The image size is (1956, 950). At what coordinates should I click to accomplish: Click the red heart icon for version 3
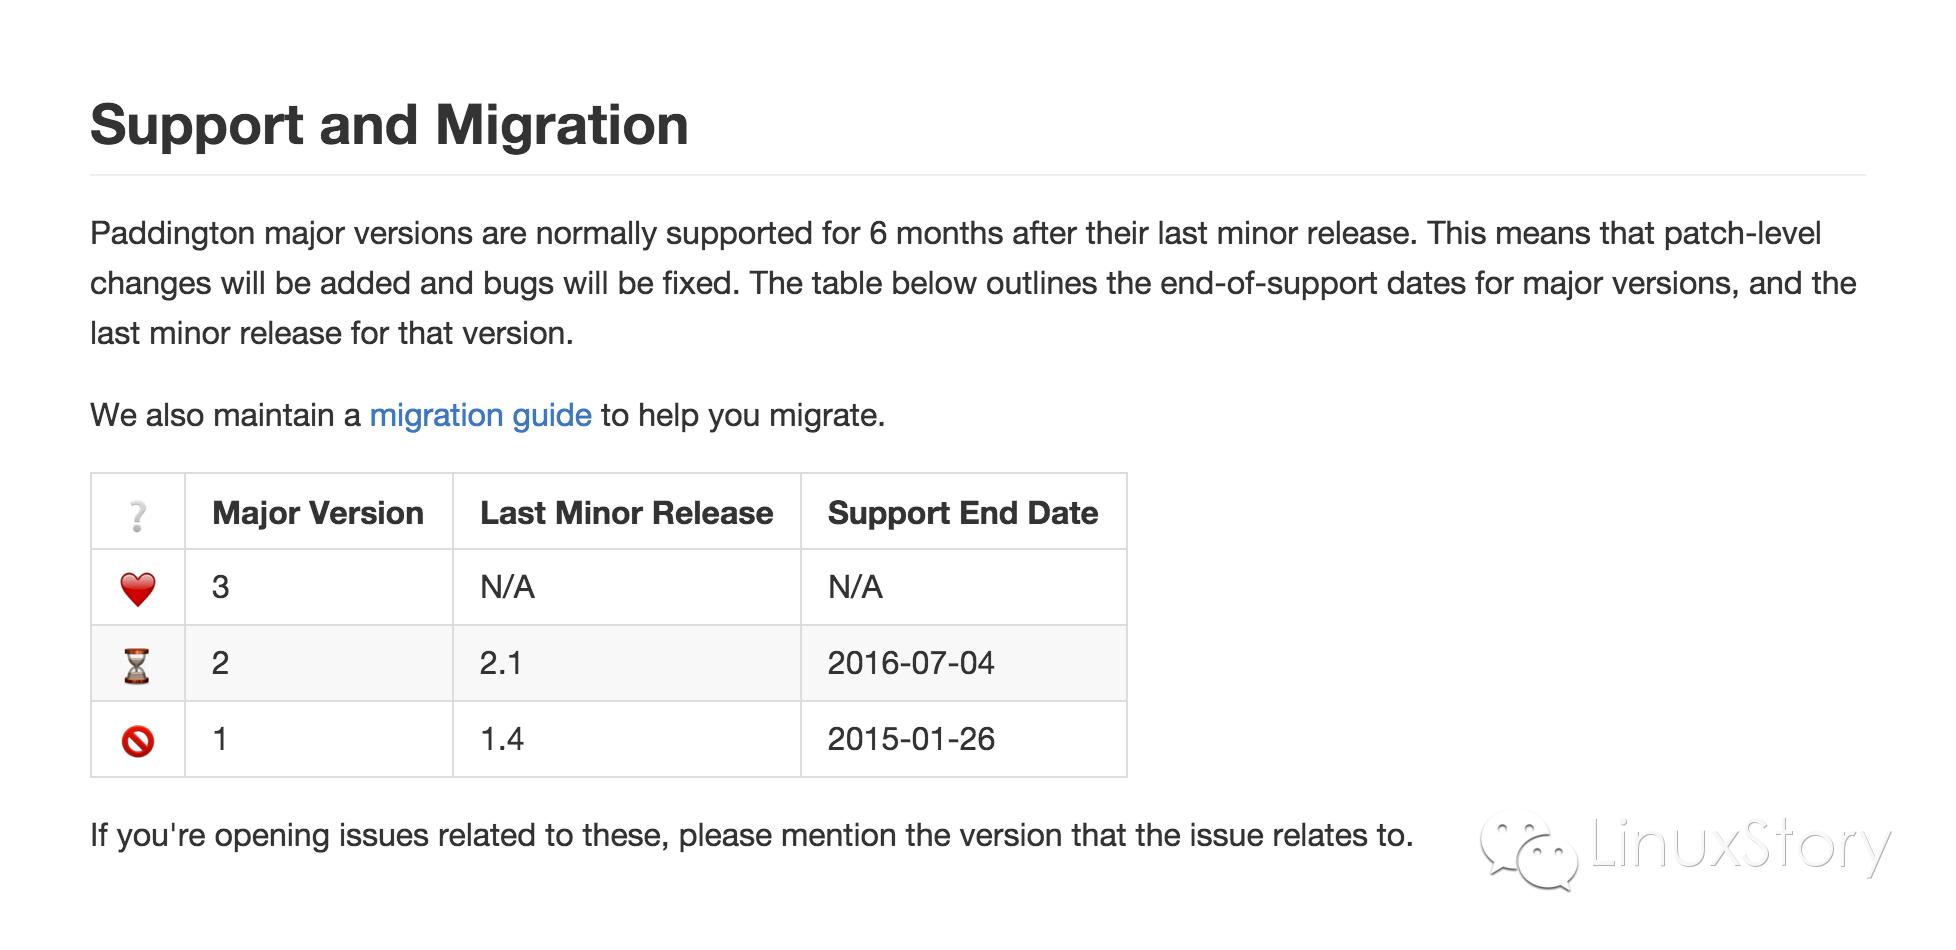(x=138, y=588)
